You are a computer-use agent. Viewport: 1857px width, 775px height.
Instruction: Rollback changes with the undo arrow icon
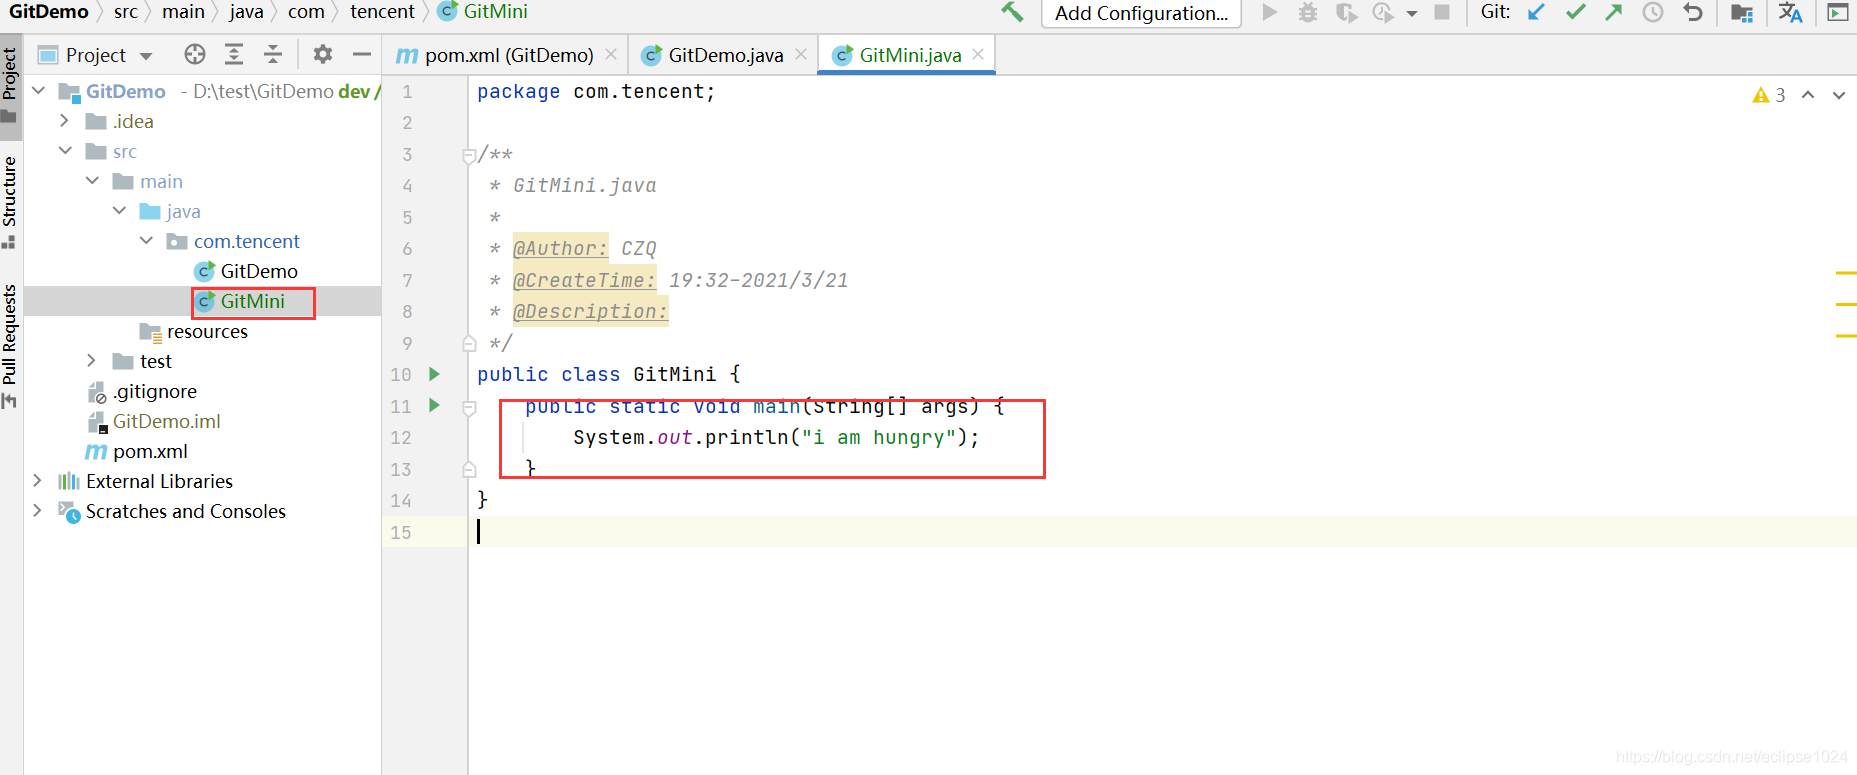1692,12
